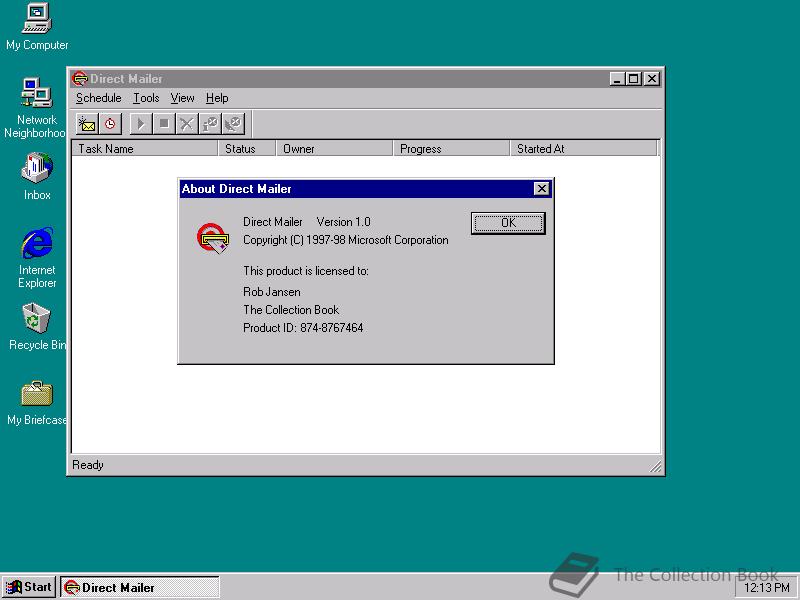Click the Direct Mailer taskbar button

tap(140, 587)
